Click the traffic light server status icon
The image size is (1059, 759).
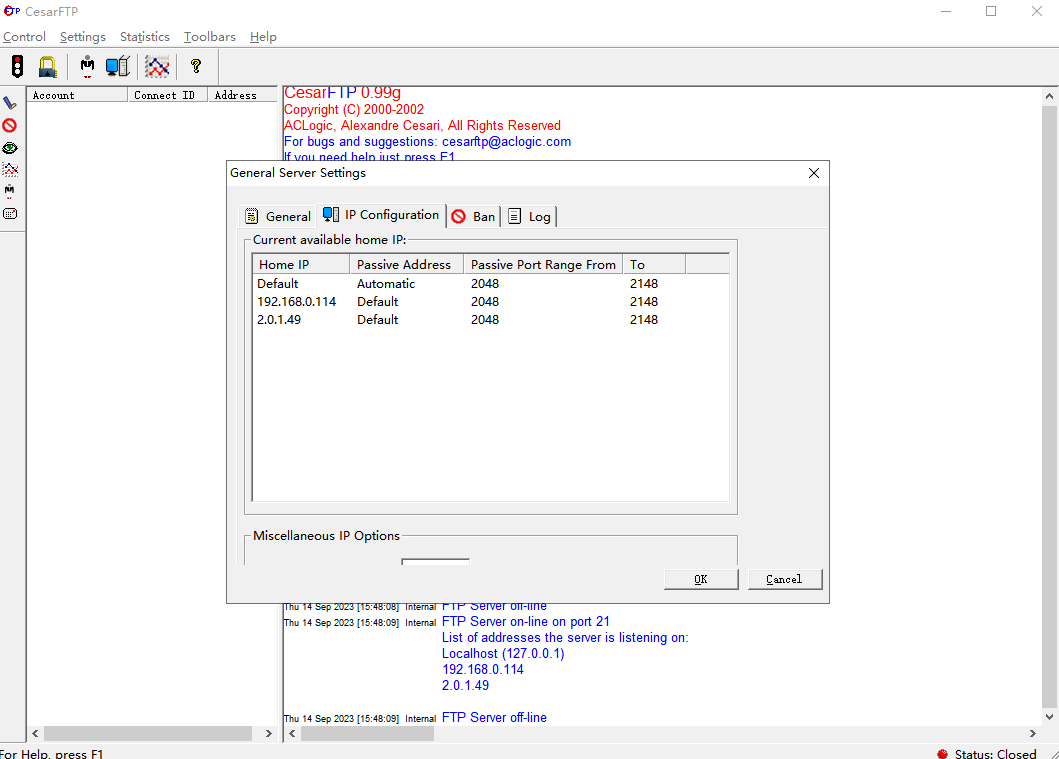pos(17,67)
